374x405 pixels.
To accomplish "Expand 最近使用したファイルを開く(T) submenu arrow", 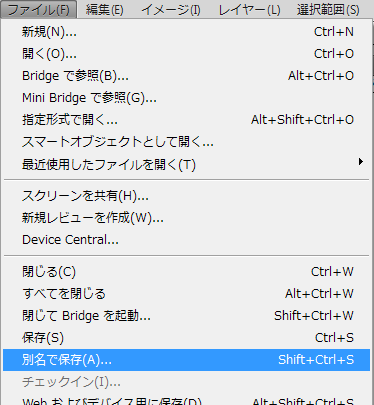I will coord(361,162).
